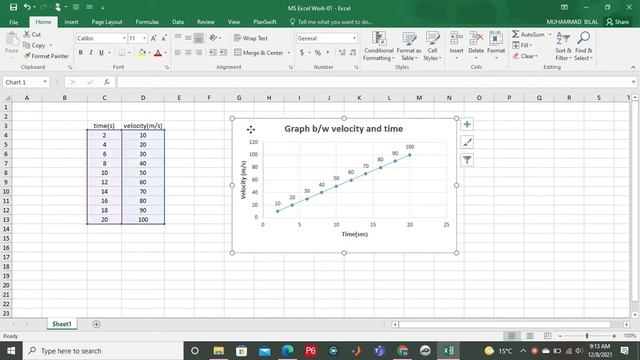Click the Share button
This screenshot has height=360, width=640.
coord(618,22)
